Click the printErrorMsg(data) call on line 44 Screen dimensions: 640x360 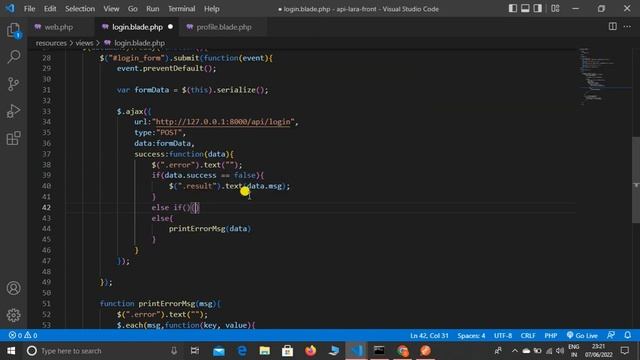tap(210, 229)
